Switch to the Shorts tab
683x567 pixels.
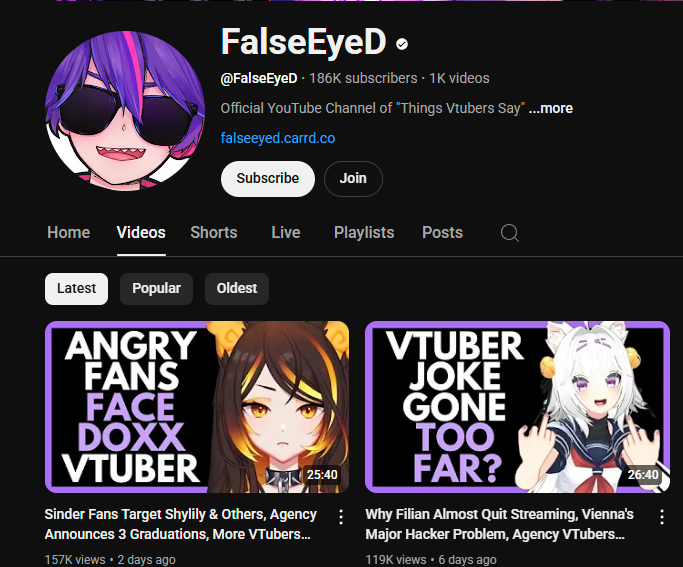point(214,233)
